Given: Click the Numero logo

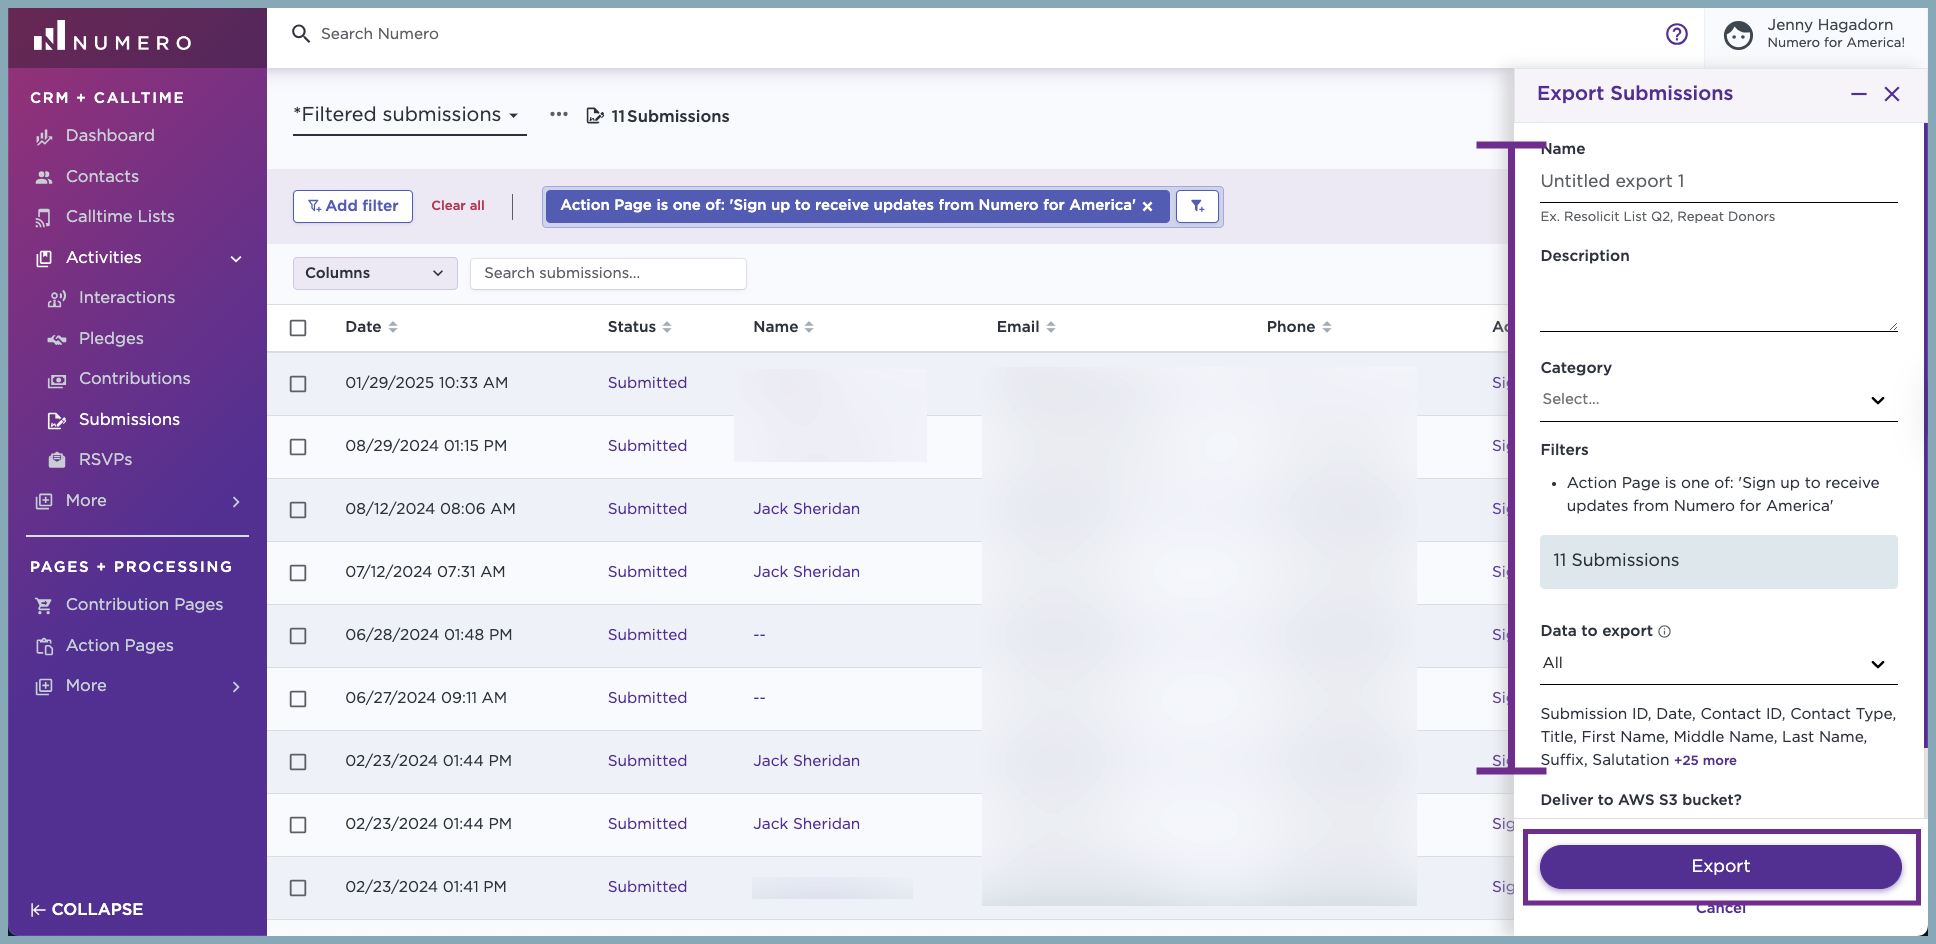Looking at the screenshot, I should (112, 37).
